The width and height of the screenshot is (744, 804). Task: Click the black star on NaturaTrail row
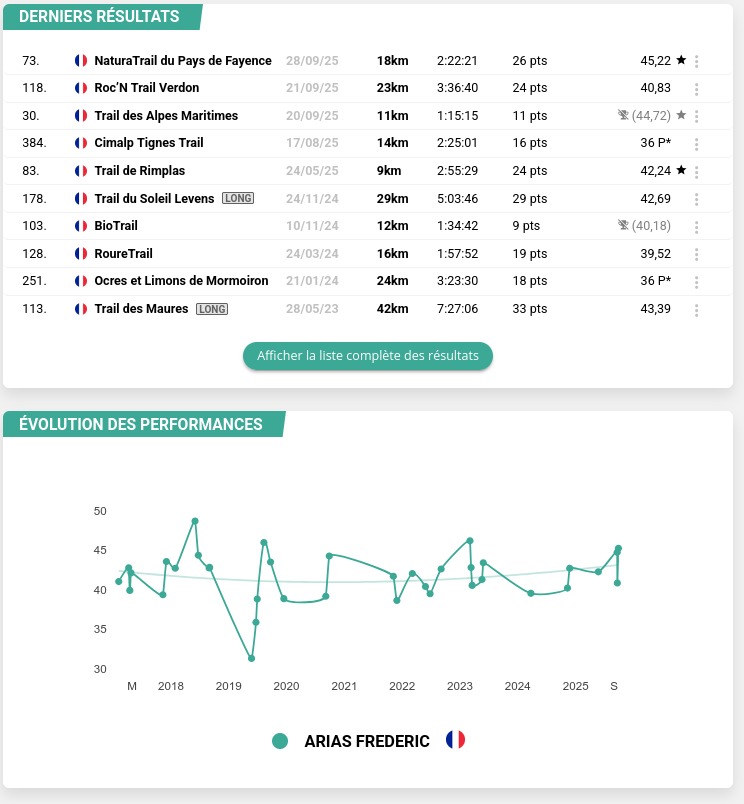click(681, 60)
